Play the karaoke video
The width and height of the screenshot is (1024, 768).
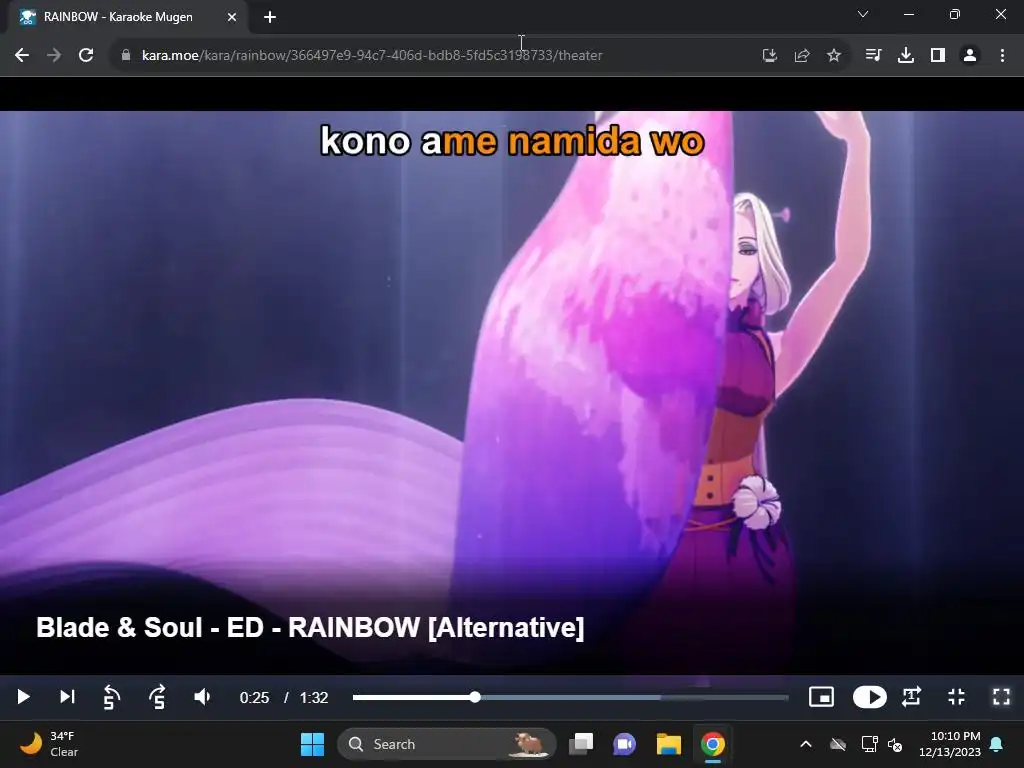pyautogui.click(x=23, y=697)
